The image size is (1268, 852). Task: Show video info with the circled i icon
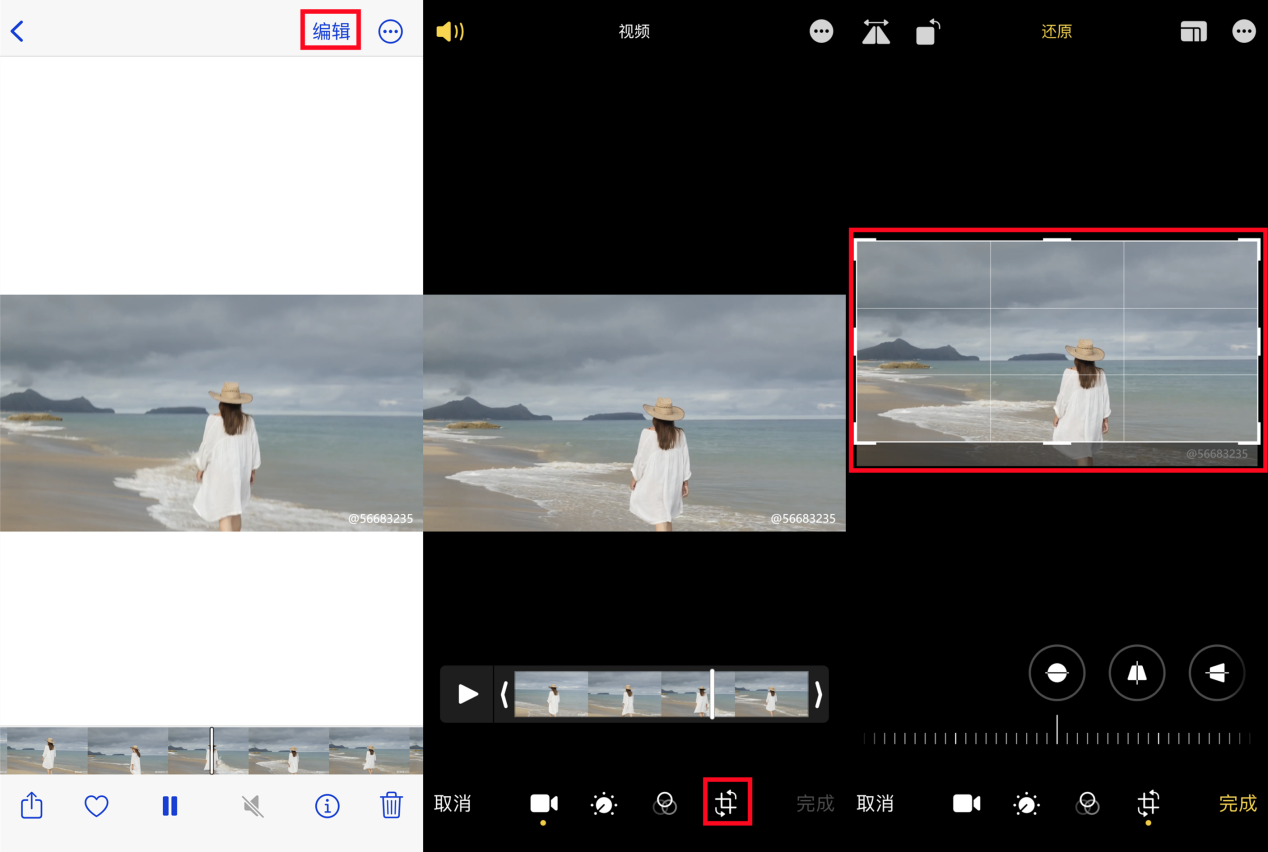[x=327, y=806]
